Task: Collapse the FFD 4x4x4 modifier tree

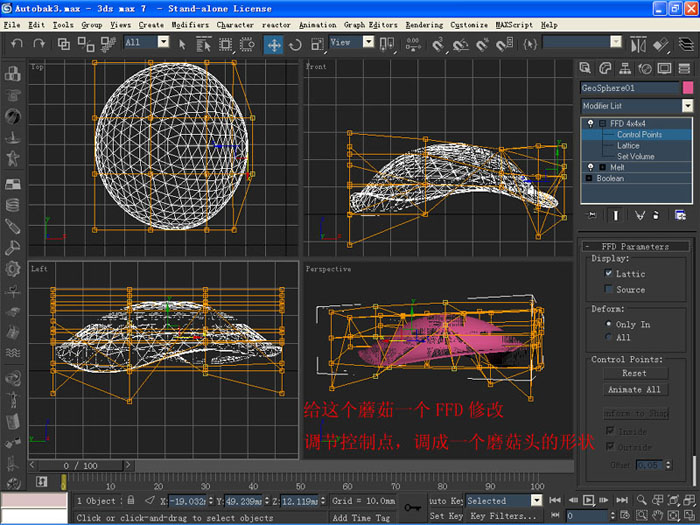Action: click(602, 124)
